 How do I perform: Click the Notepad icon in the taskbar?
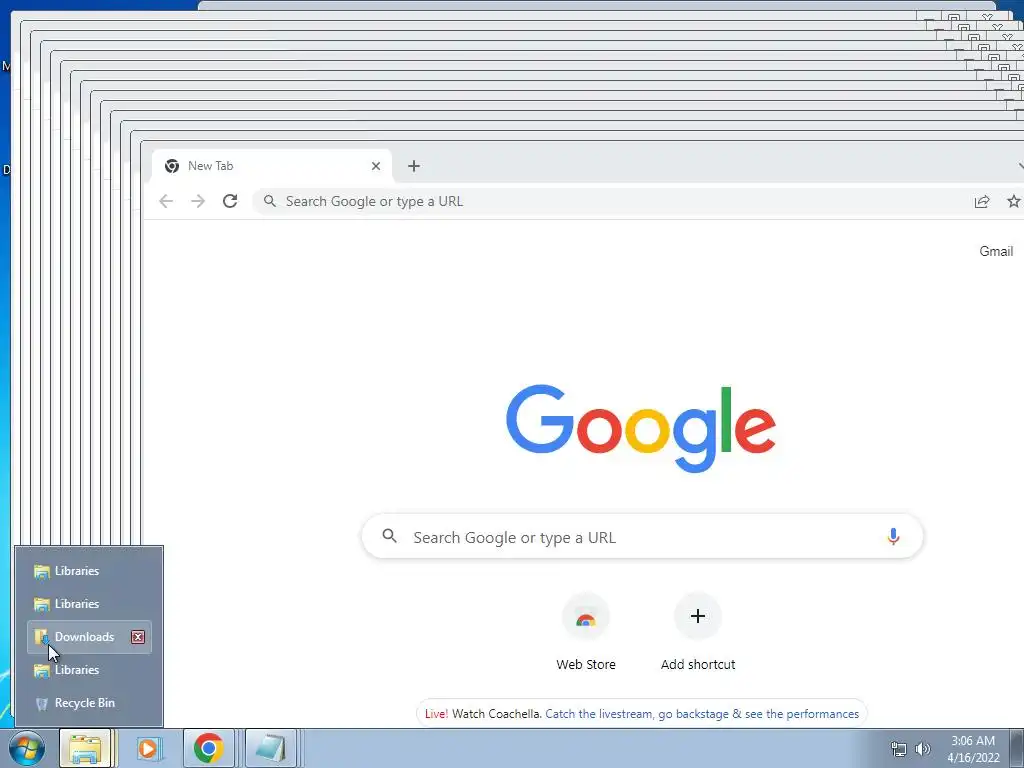[271, 748]
